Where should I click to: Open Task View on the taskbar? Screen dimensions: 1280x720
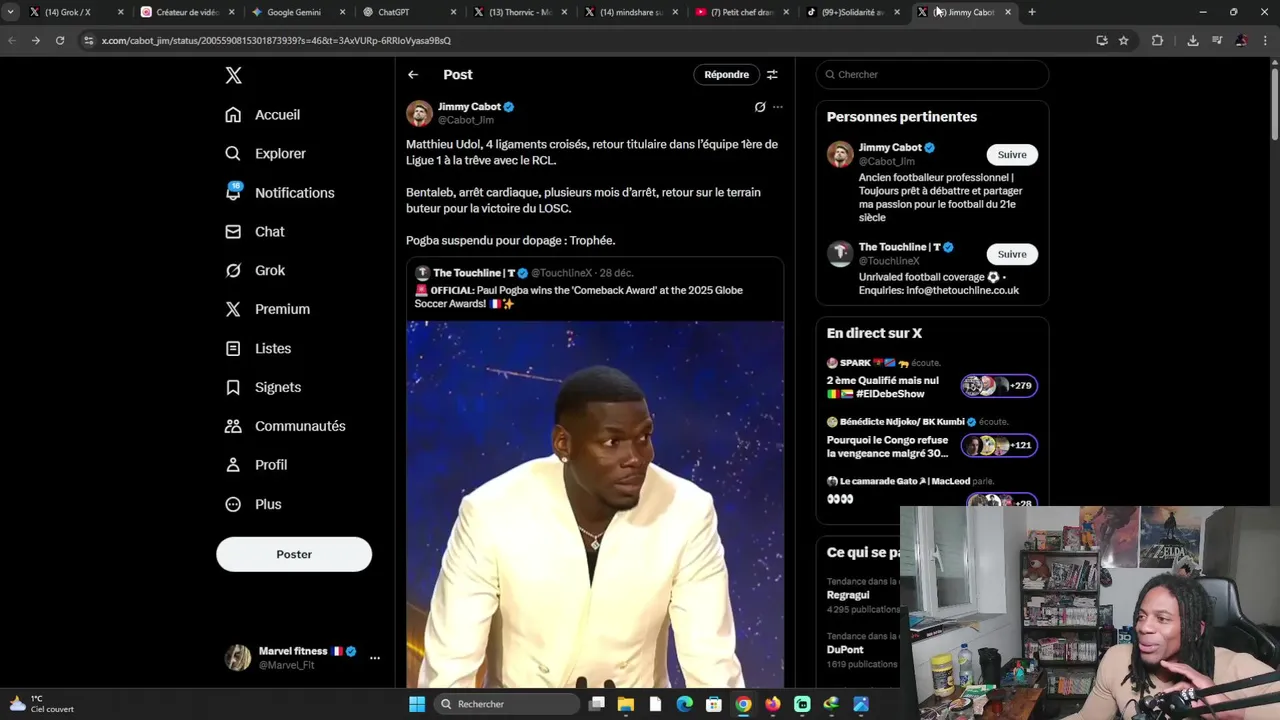point(597,704)
